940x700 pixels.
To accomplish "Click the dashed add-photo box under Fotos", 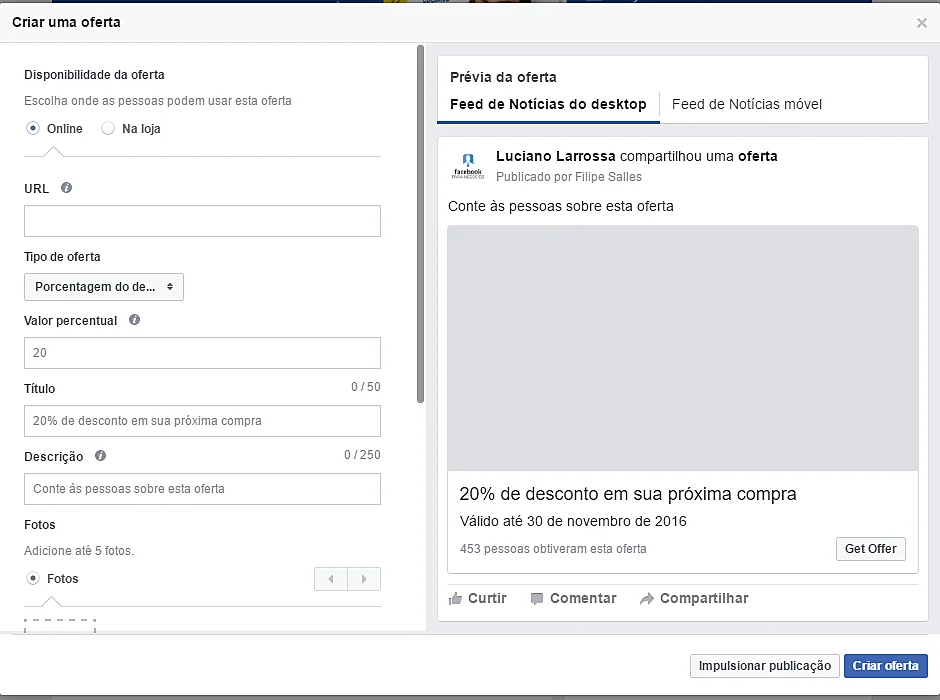I will 60,625.
